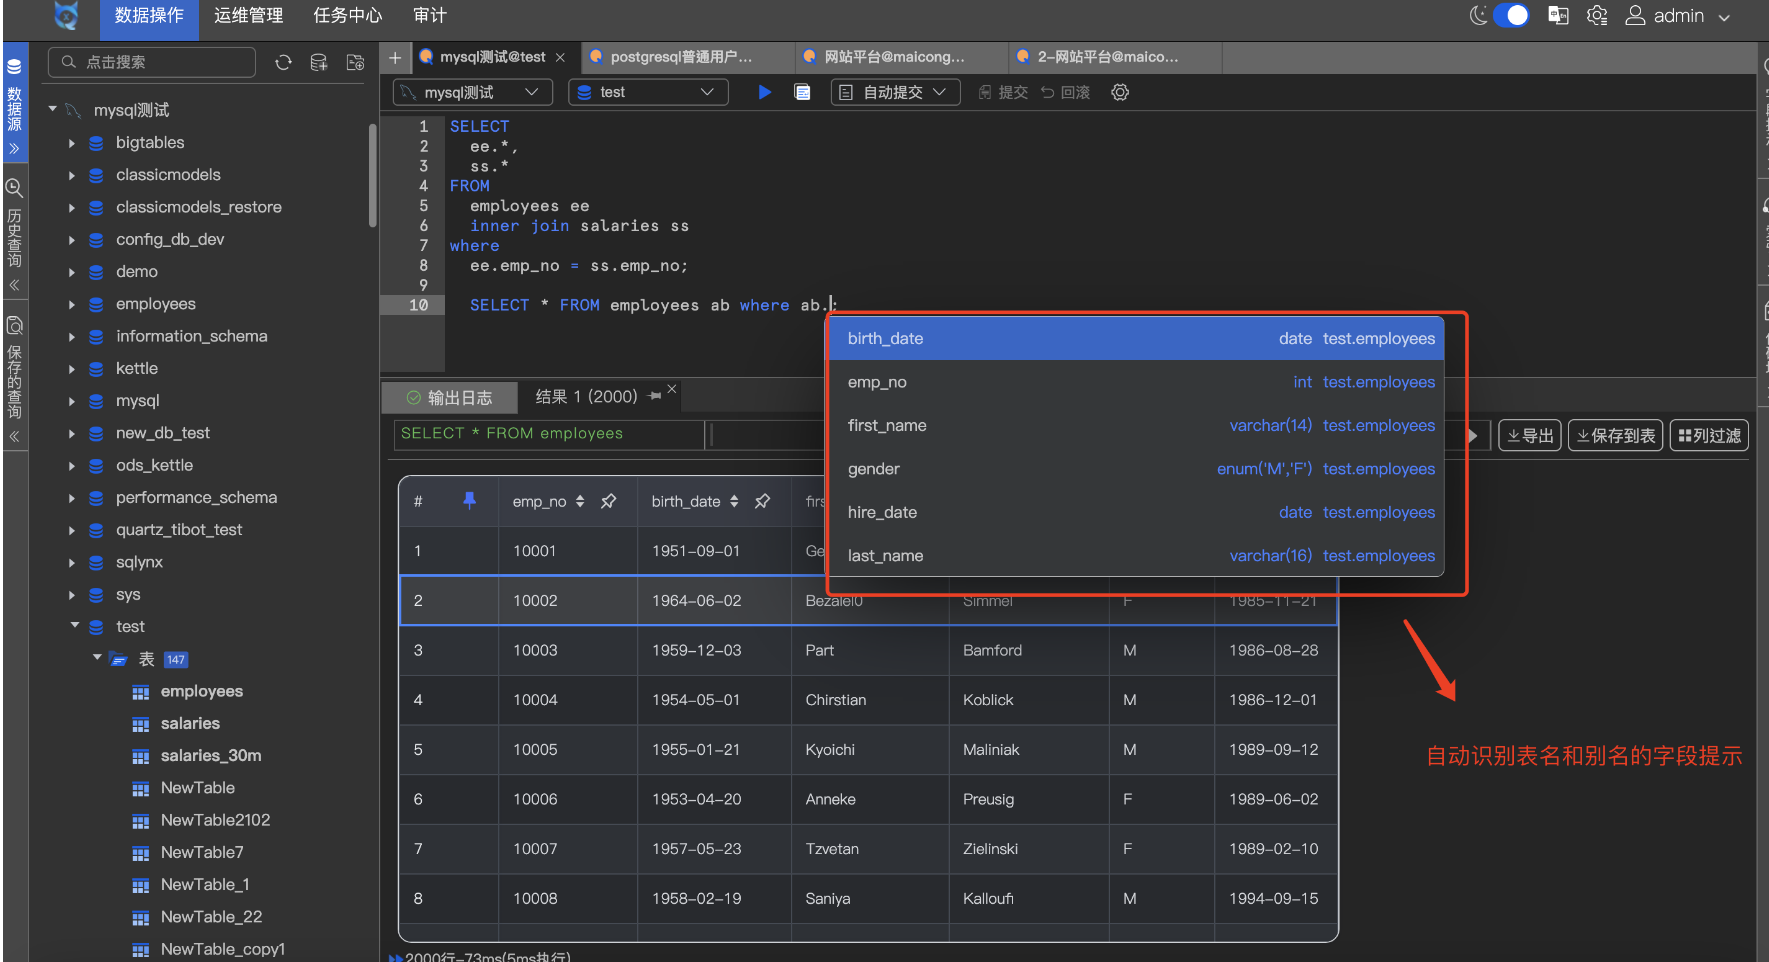Pin the birth_date column
The height and width of the screenshot is (962, 1769).
click(762, 501)
